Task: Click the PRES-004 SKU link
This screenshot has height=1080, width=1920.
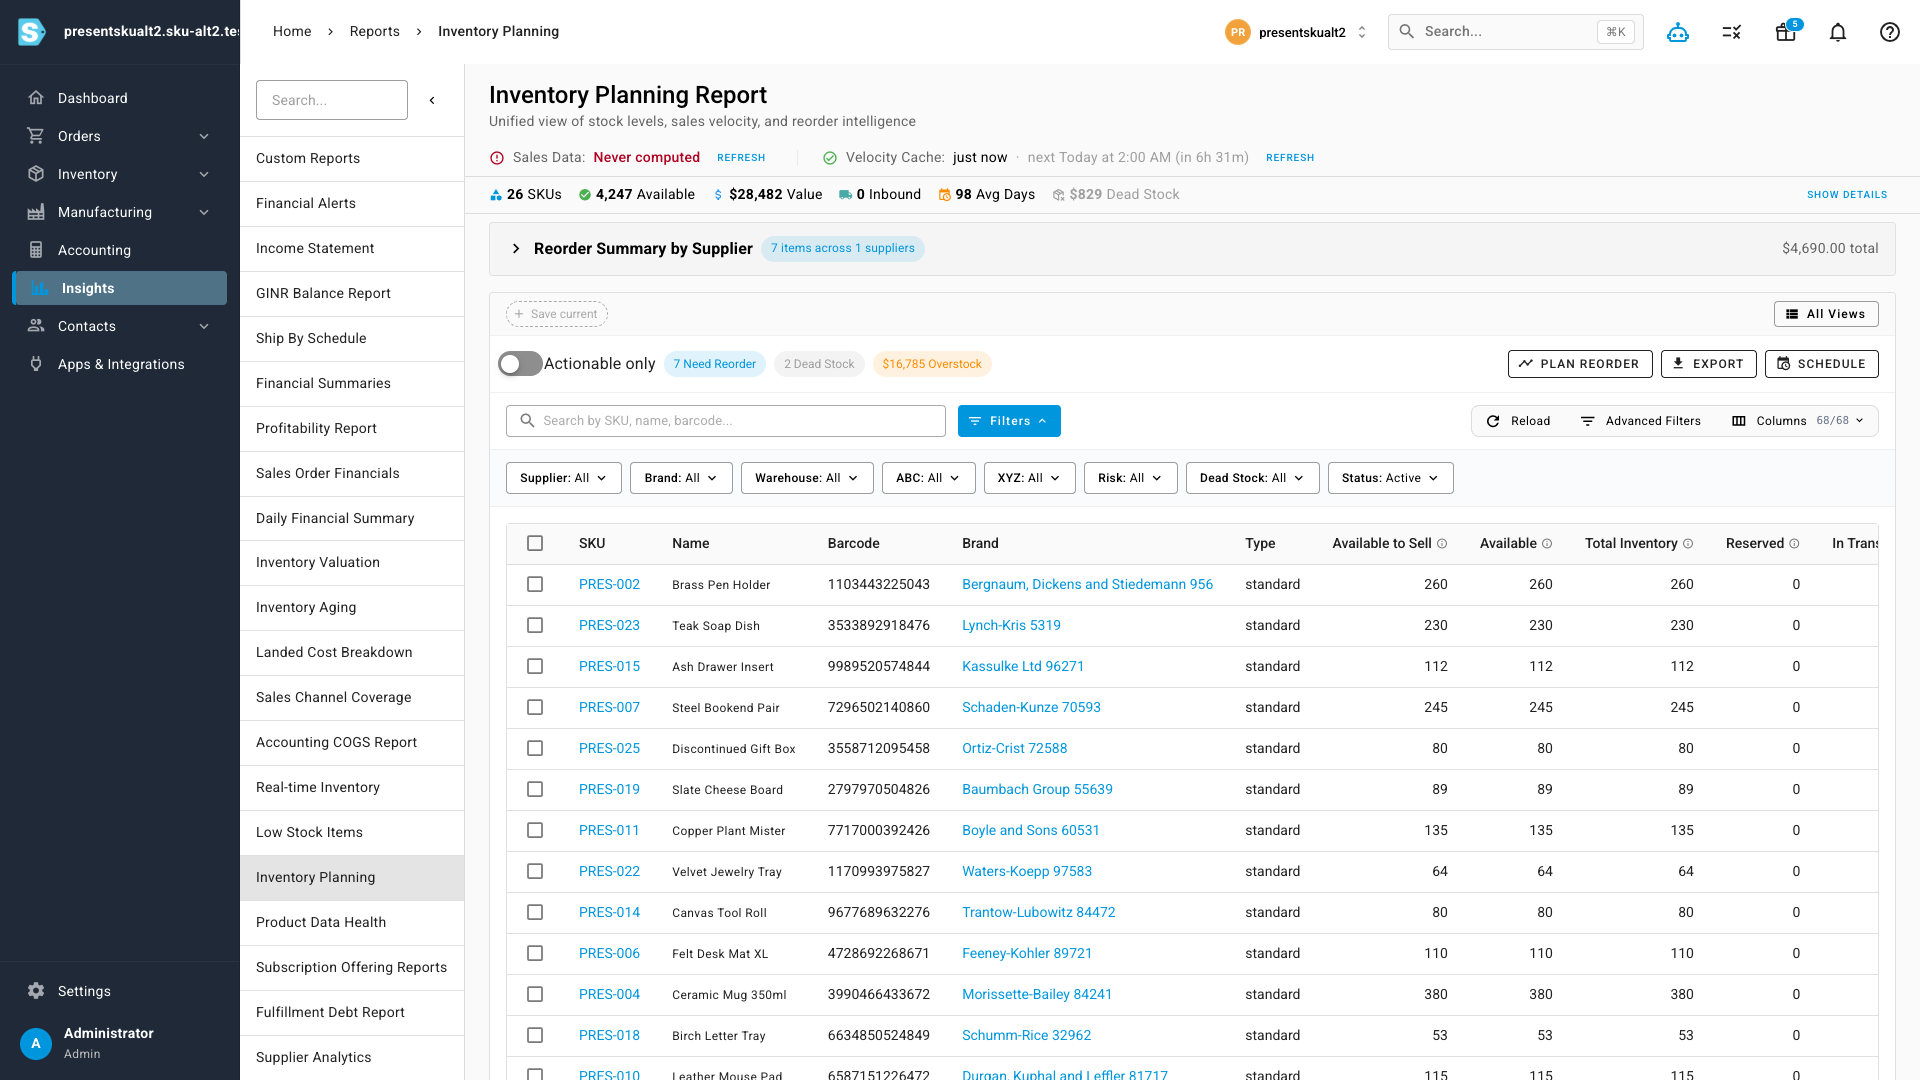Action: [x=609, y=995]
